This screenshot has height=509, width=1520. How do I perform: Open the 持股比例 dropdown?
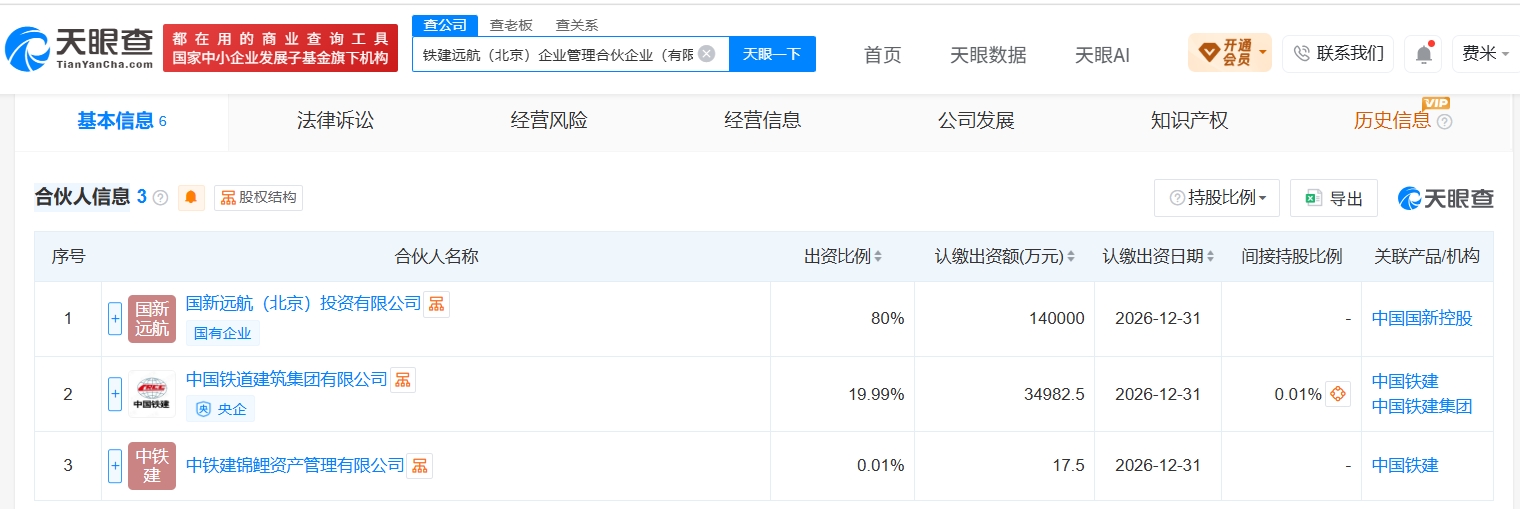pos(1217,198)
